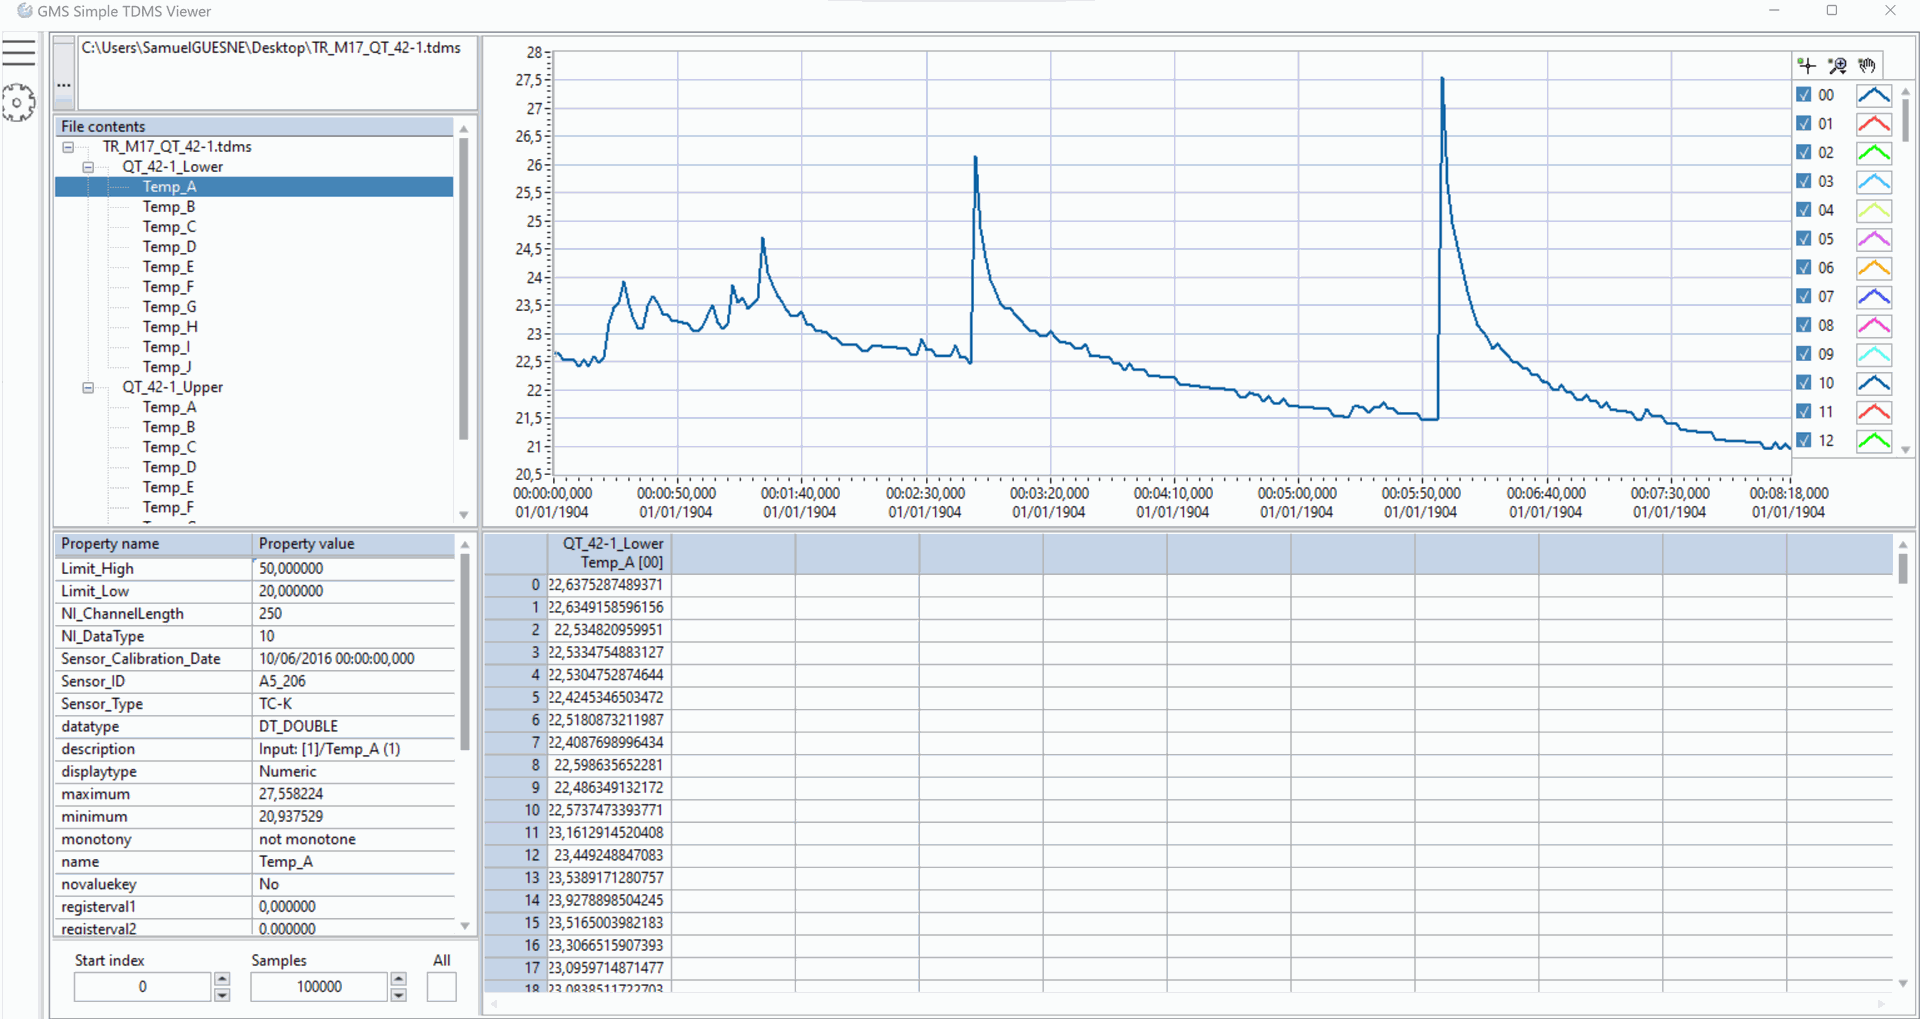Collapse the QT_42-1_Upper group node

tap(88, 387)
